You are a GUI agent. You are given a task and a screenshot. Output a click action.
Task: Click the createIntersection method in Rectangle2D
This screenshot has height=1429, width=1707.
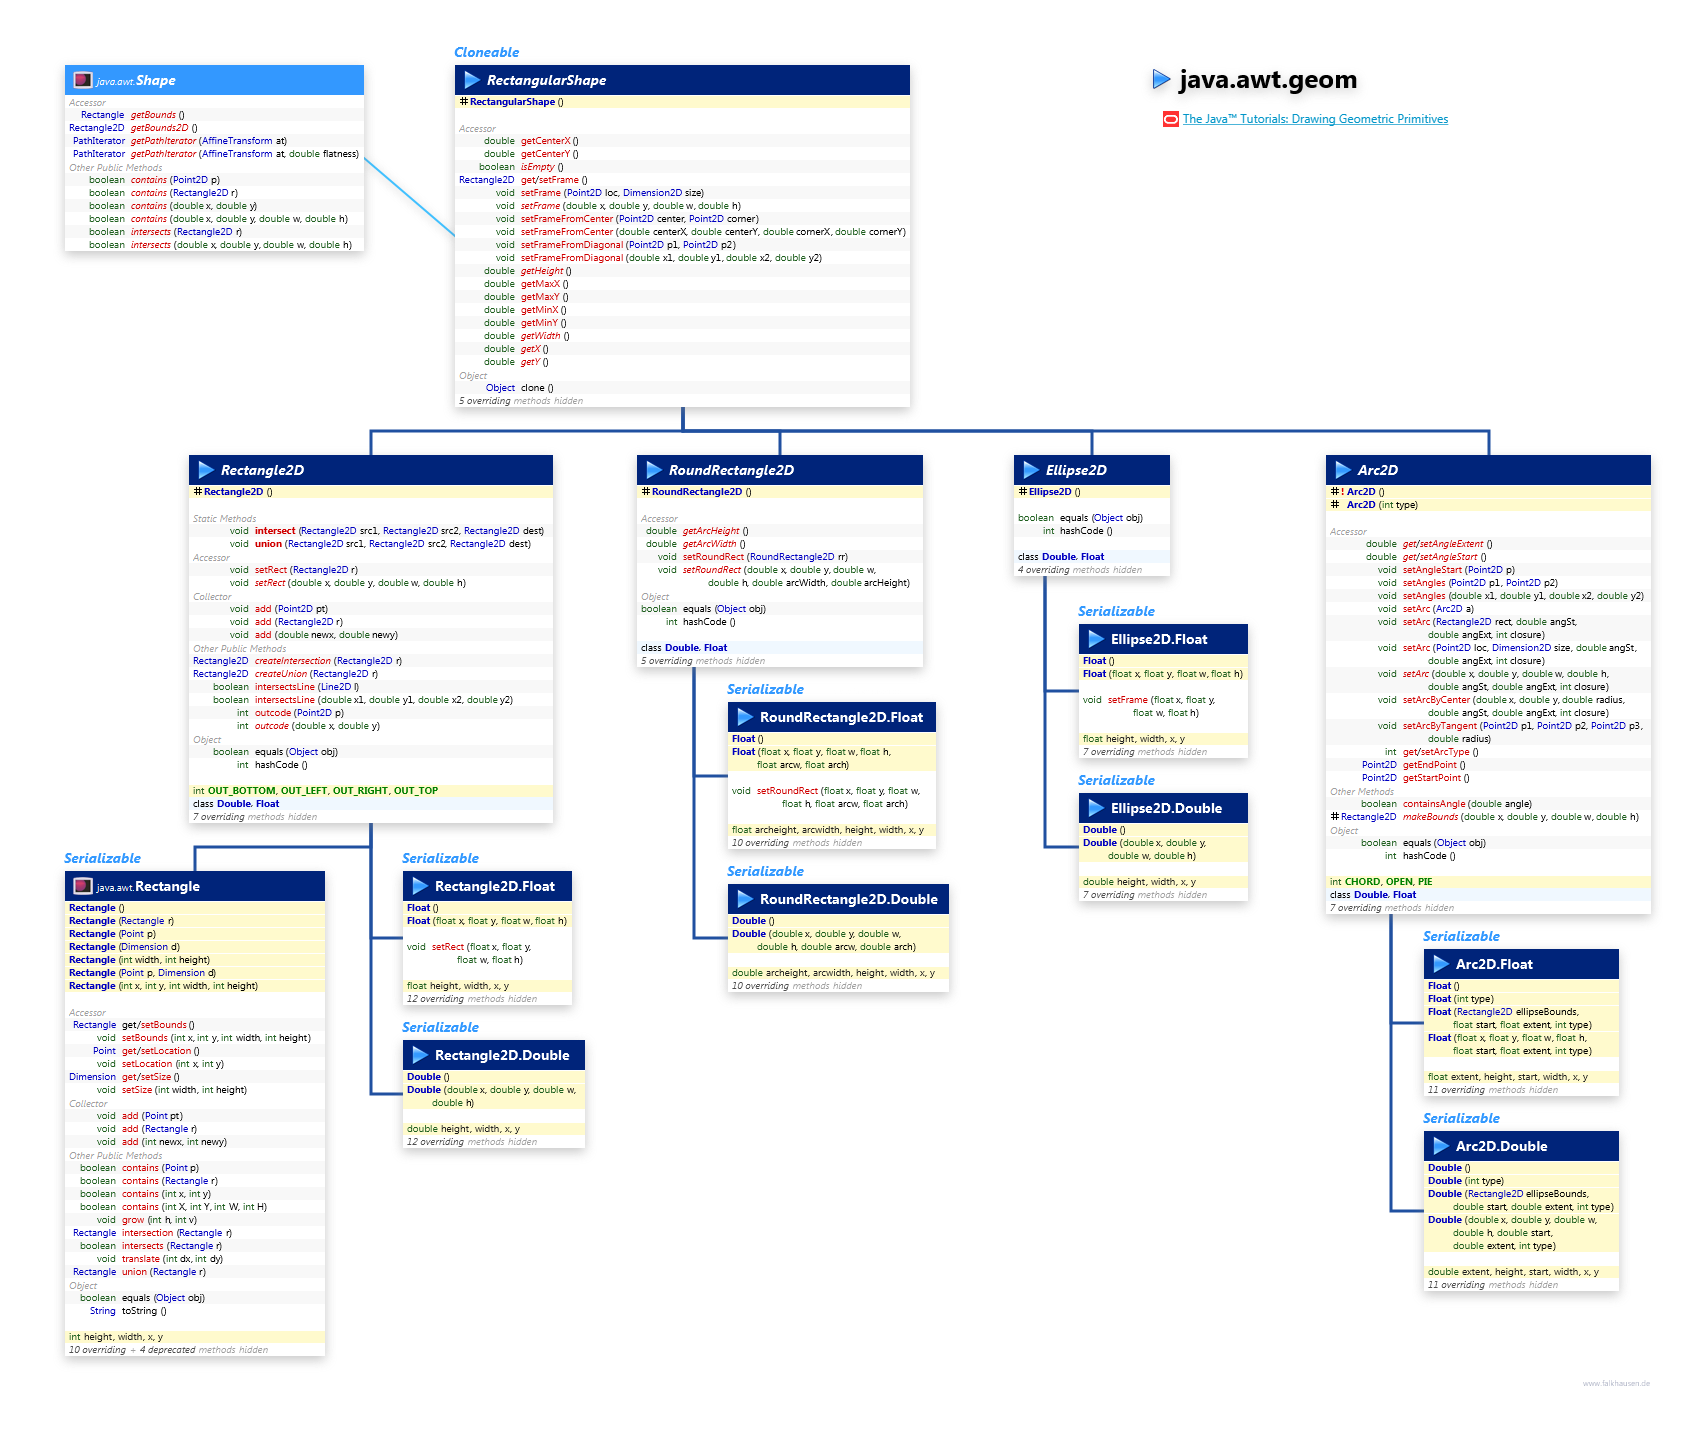[292, 661]
